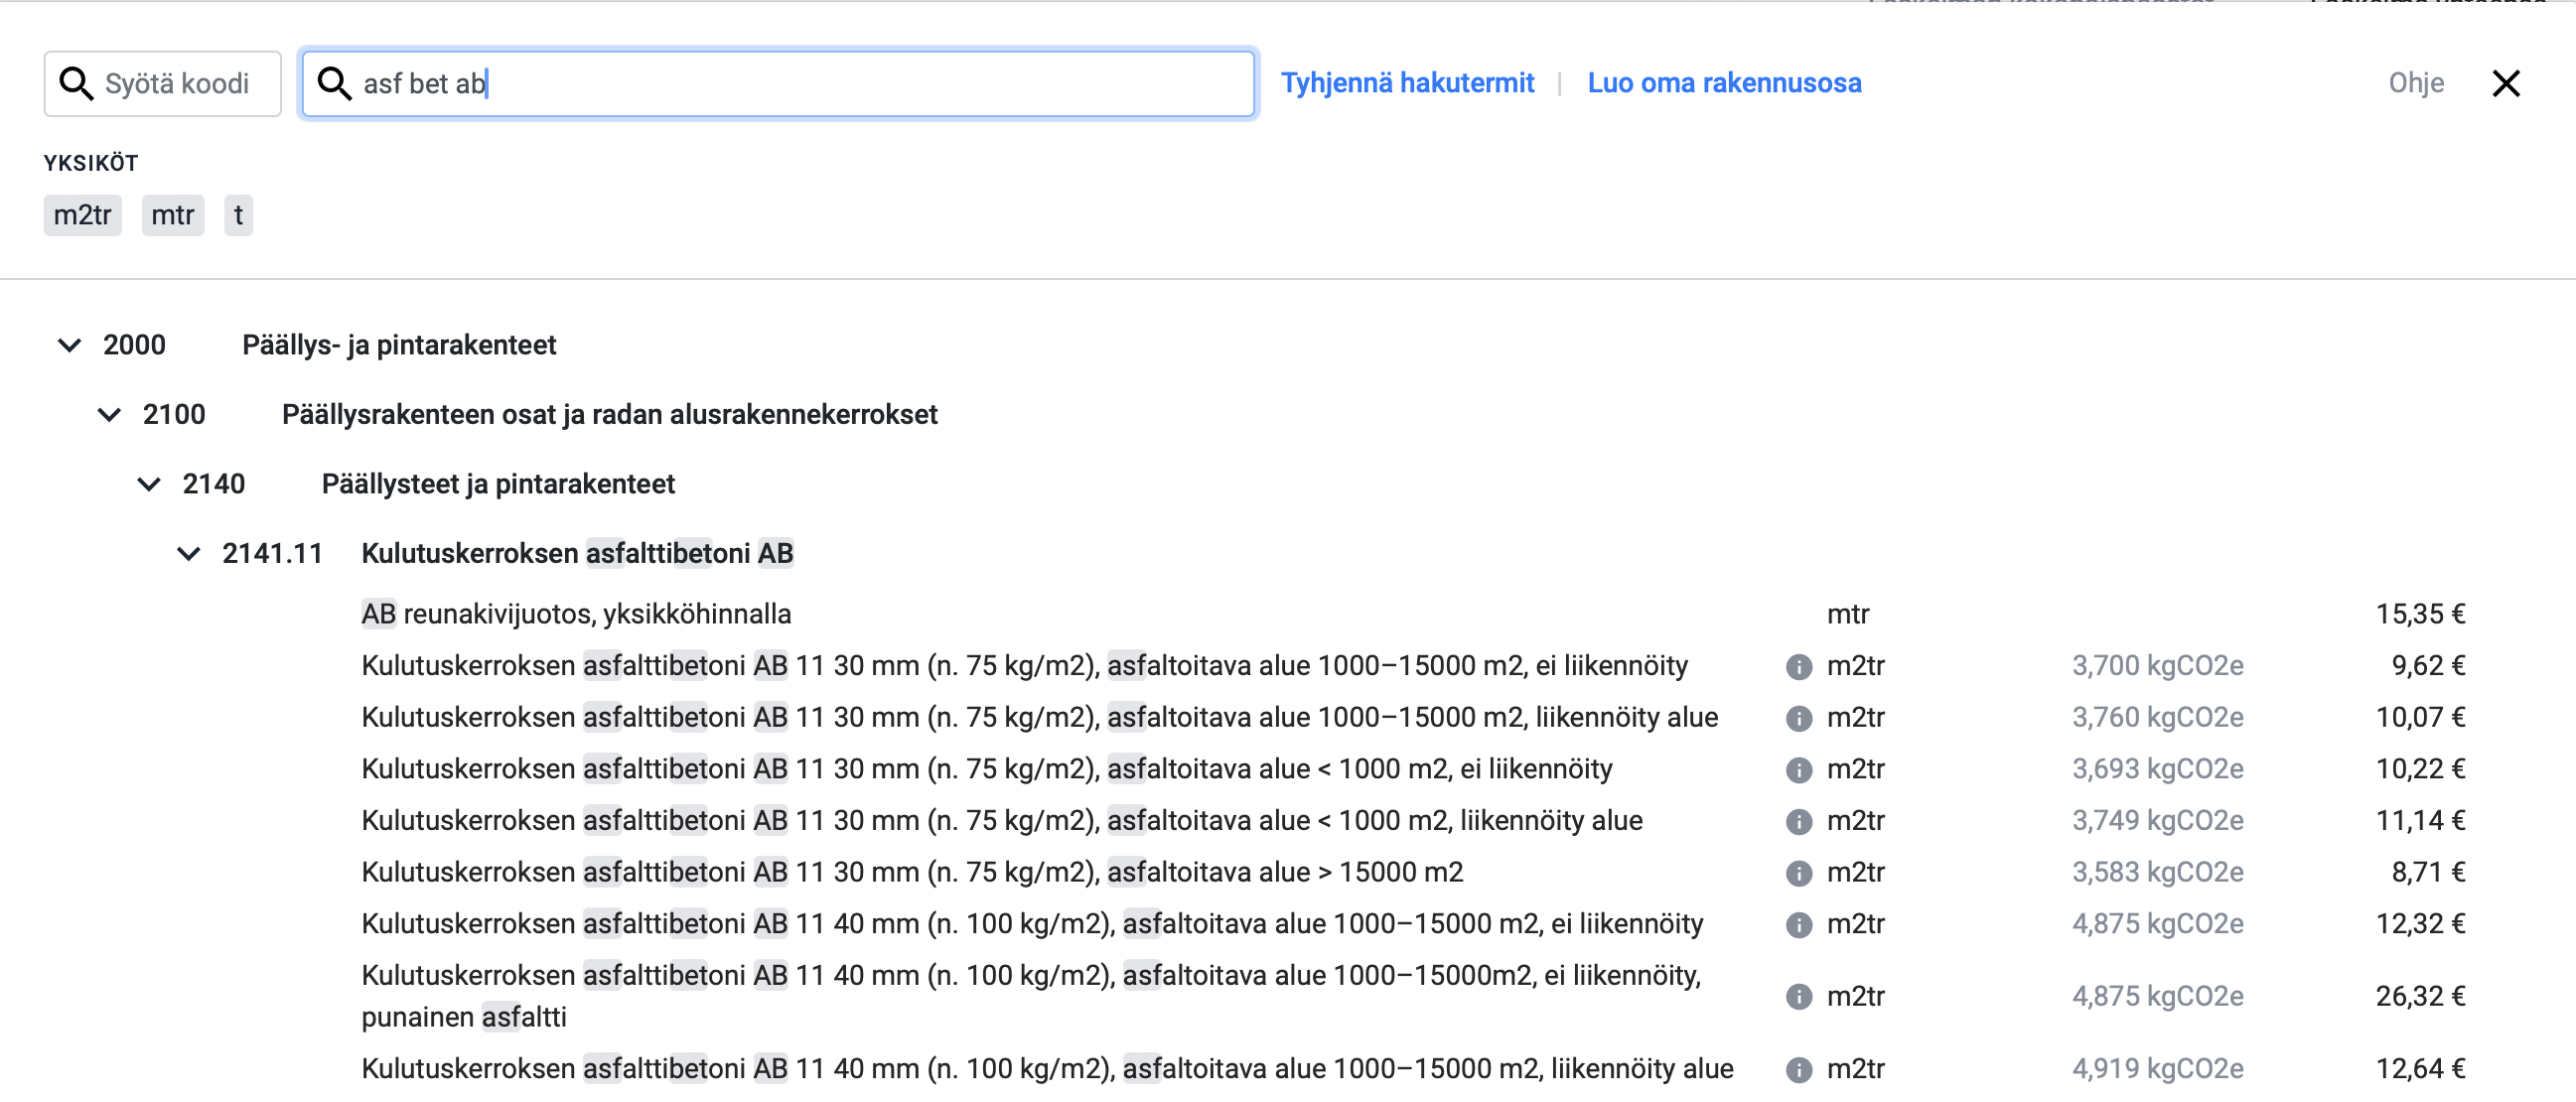Viewport: 2576px width, 1102px height.
Task: Collapse the 2000 Päällys- ja pintarakenteet node
Action: tap(69, 345)
